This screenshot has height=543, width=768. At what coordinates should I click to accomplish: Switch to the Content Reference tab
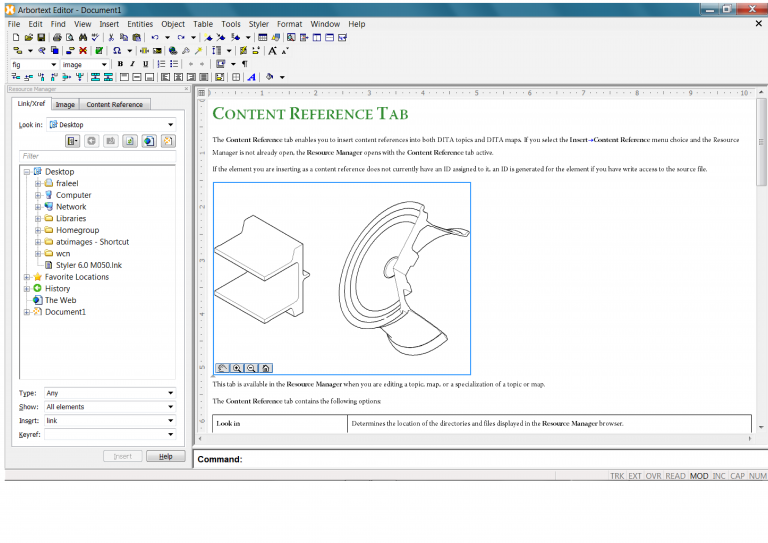(x=114, y=104)
